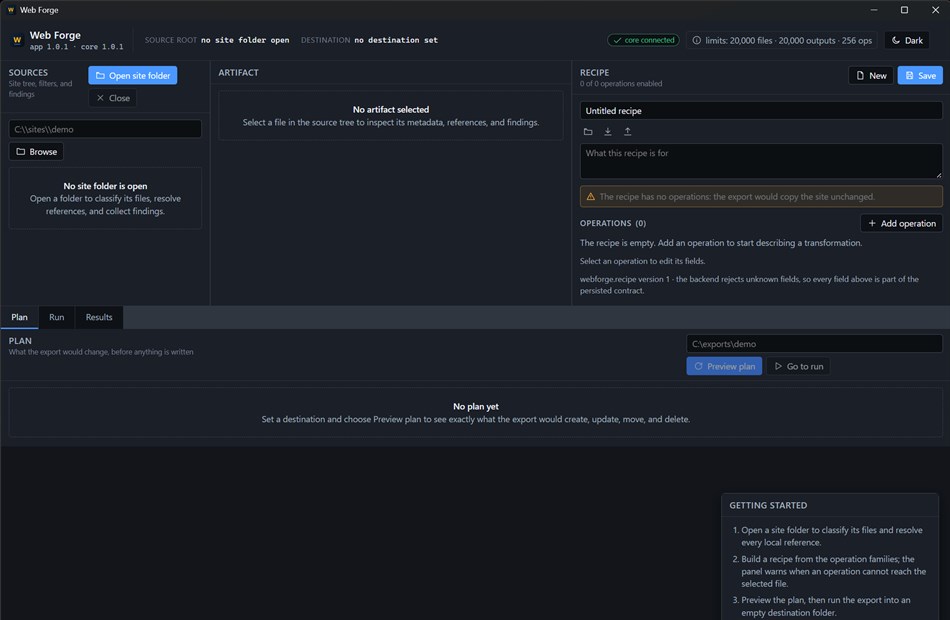Image resolution: width=950 pixels, height=620 pixels.
Task: Focus the site path field showing C:\\sites\\demo
Action: 105,129
